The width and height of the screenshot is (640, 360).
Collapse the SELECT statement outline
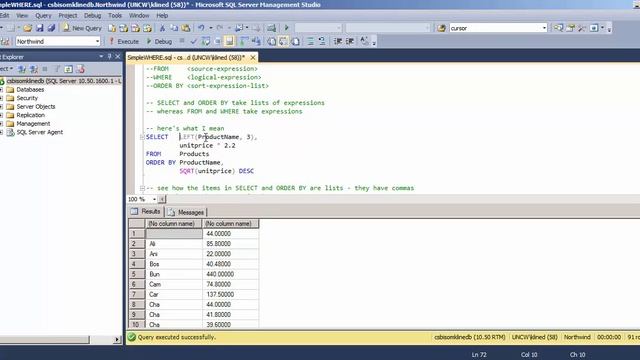(142, 137)
